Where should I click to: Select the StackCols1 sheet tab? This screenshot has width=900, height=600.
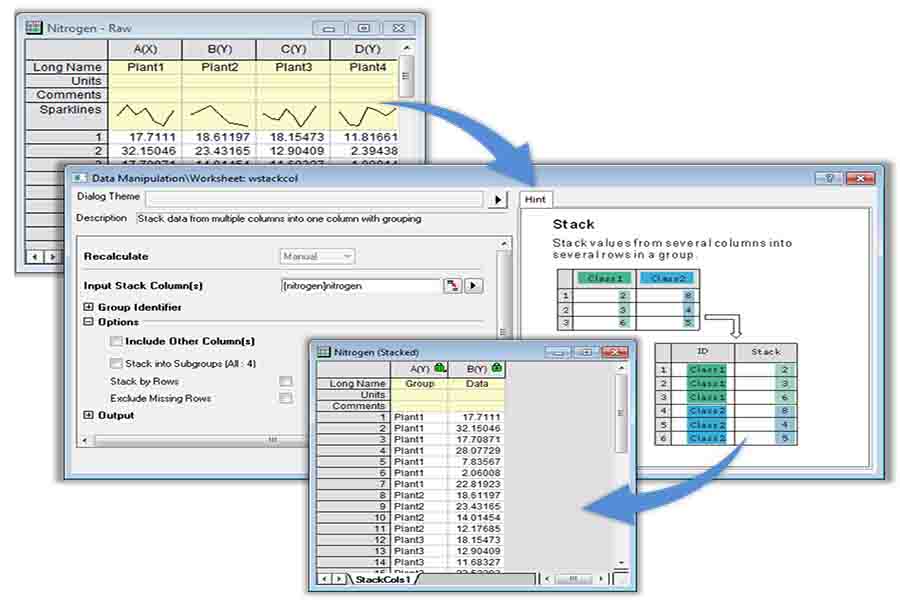pyautogui.click(x=383, y=579)
